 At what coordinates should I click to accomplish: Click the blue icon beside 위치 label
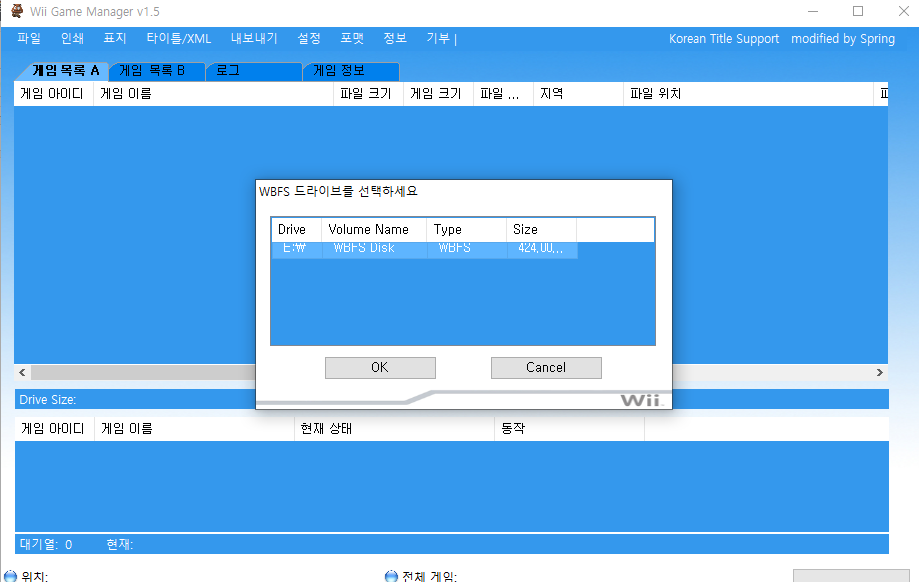(10, 577)
